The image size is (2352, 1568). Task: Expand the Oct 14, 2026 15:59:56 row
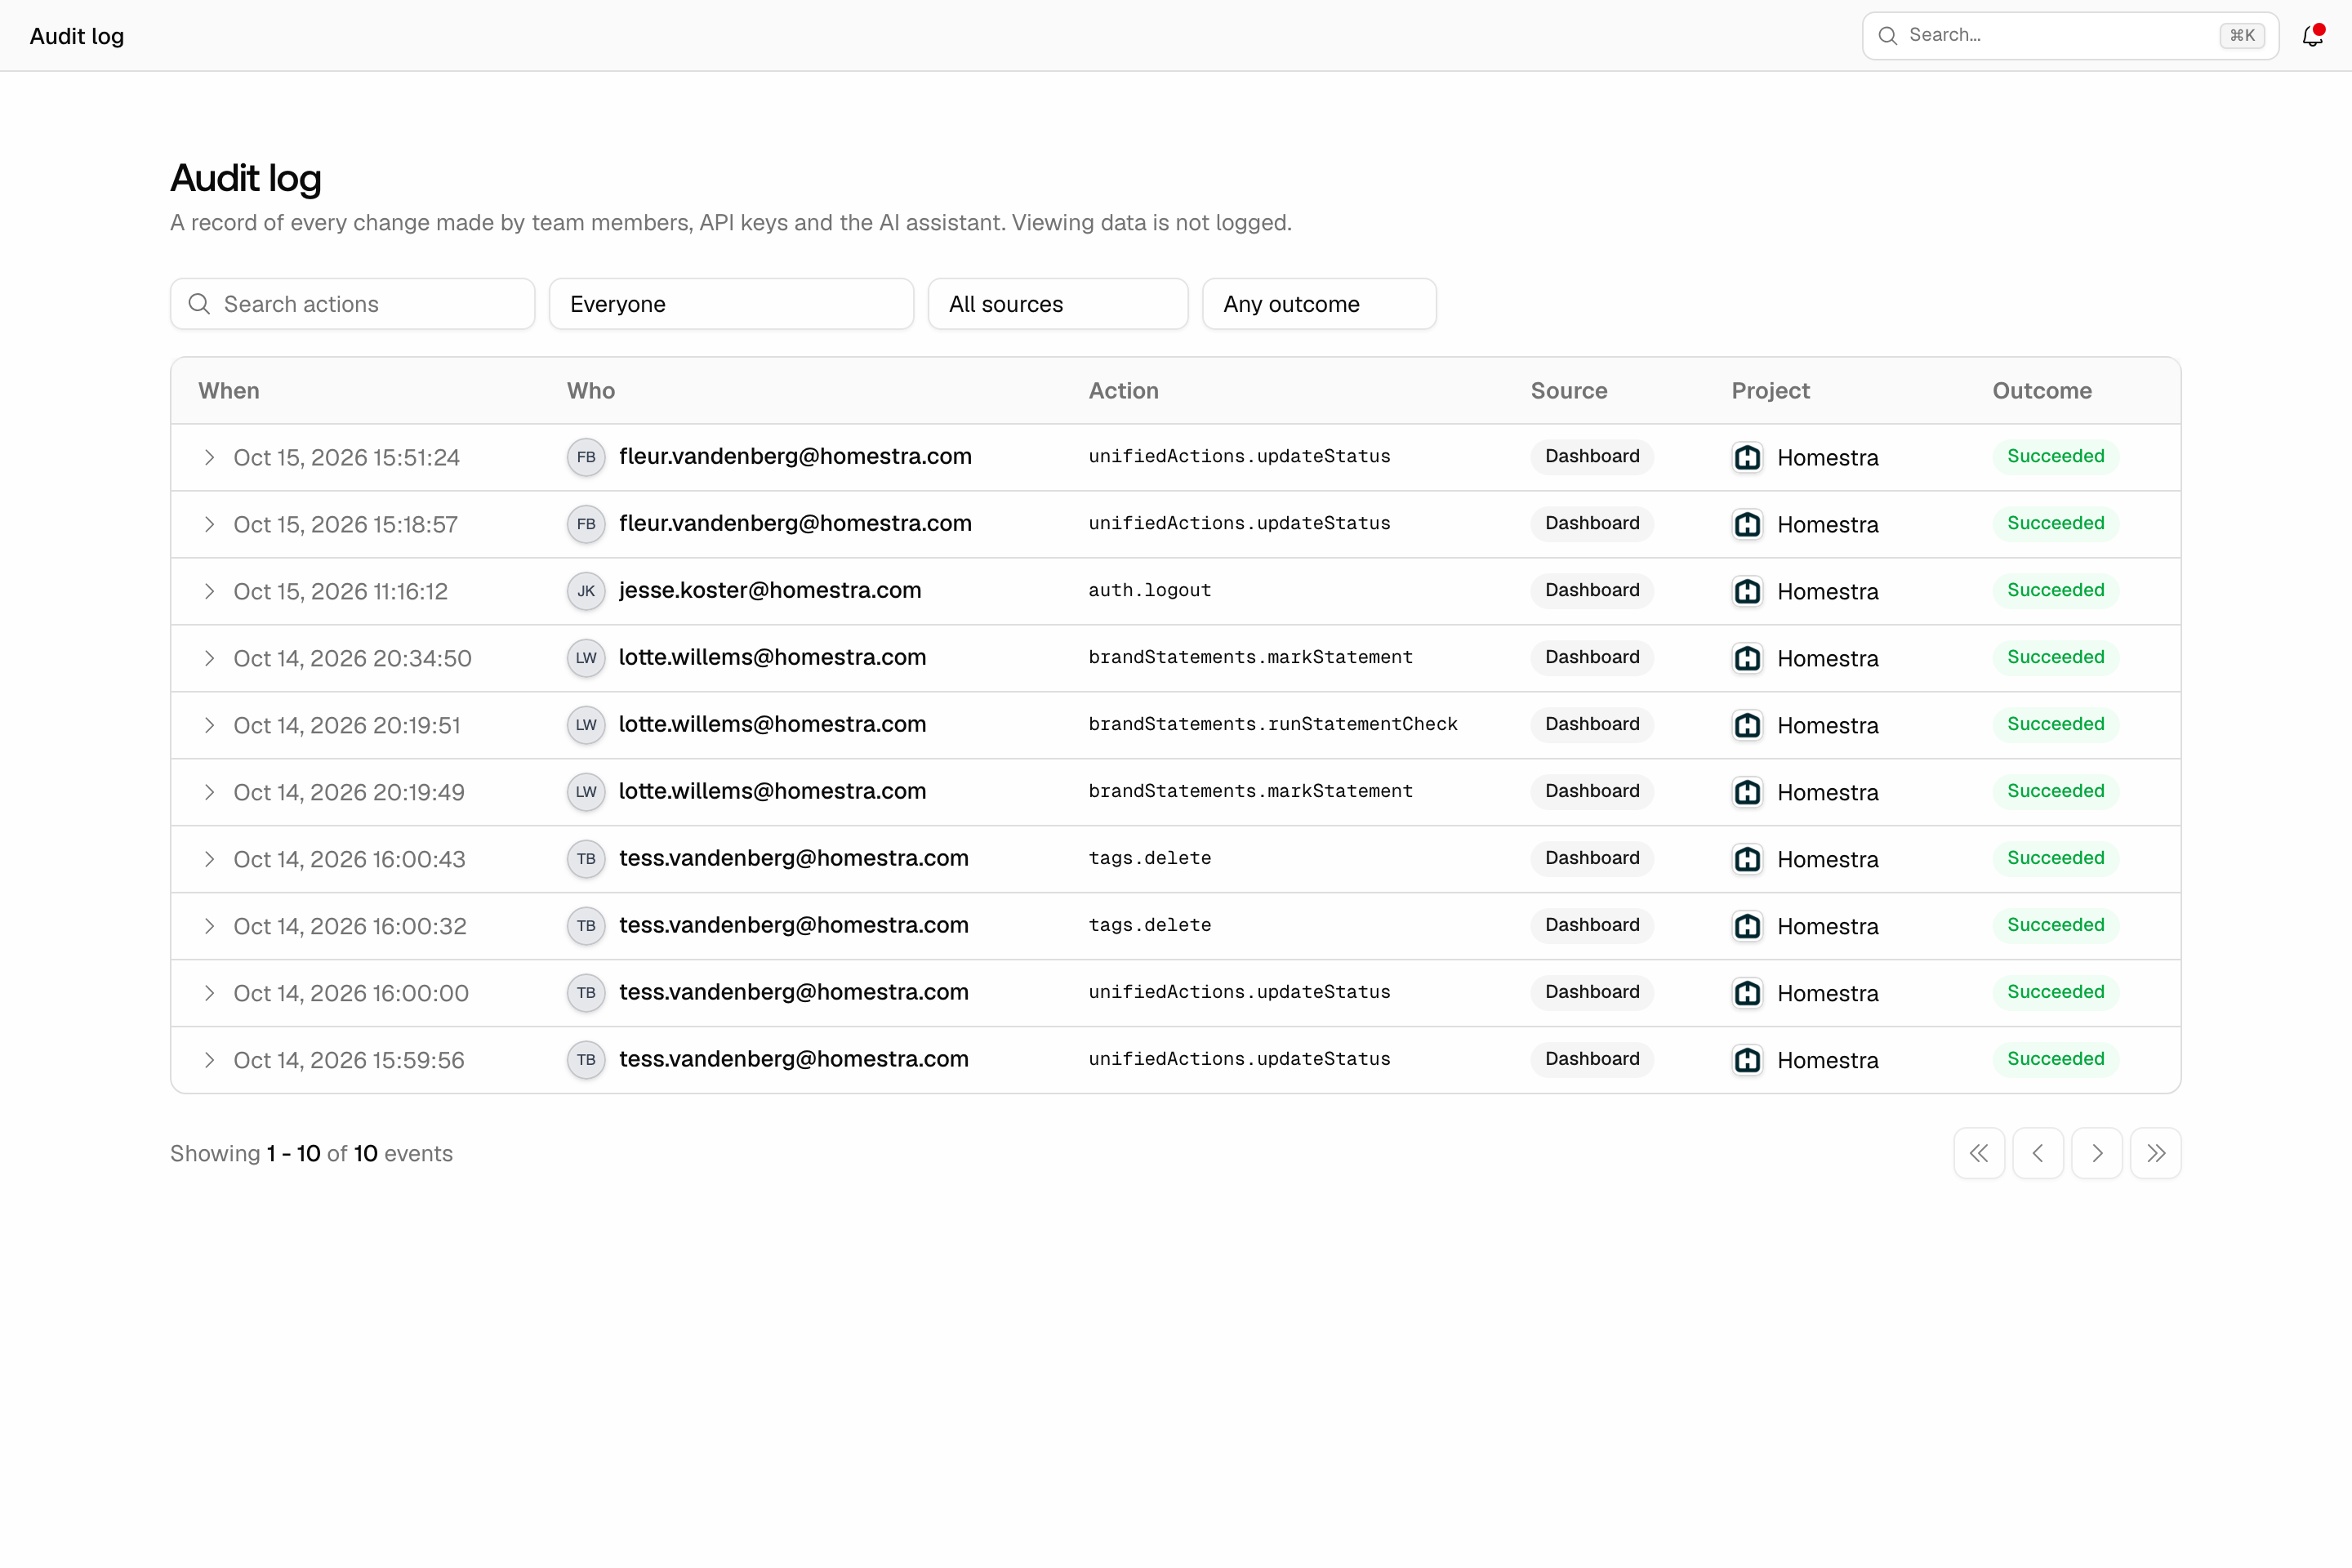[209, 1060]
